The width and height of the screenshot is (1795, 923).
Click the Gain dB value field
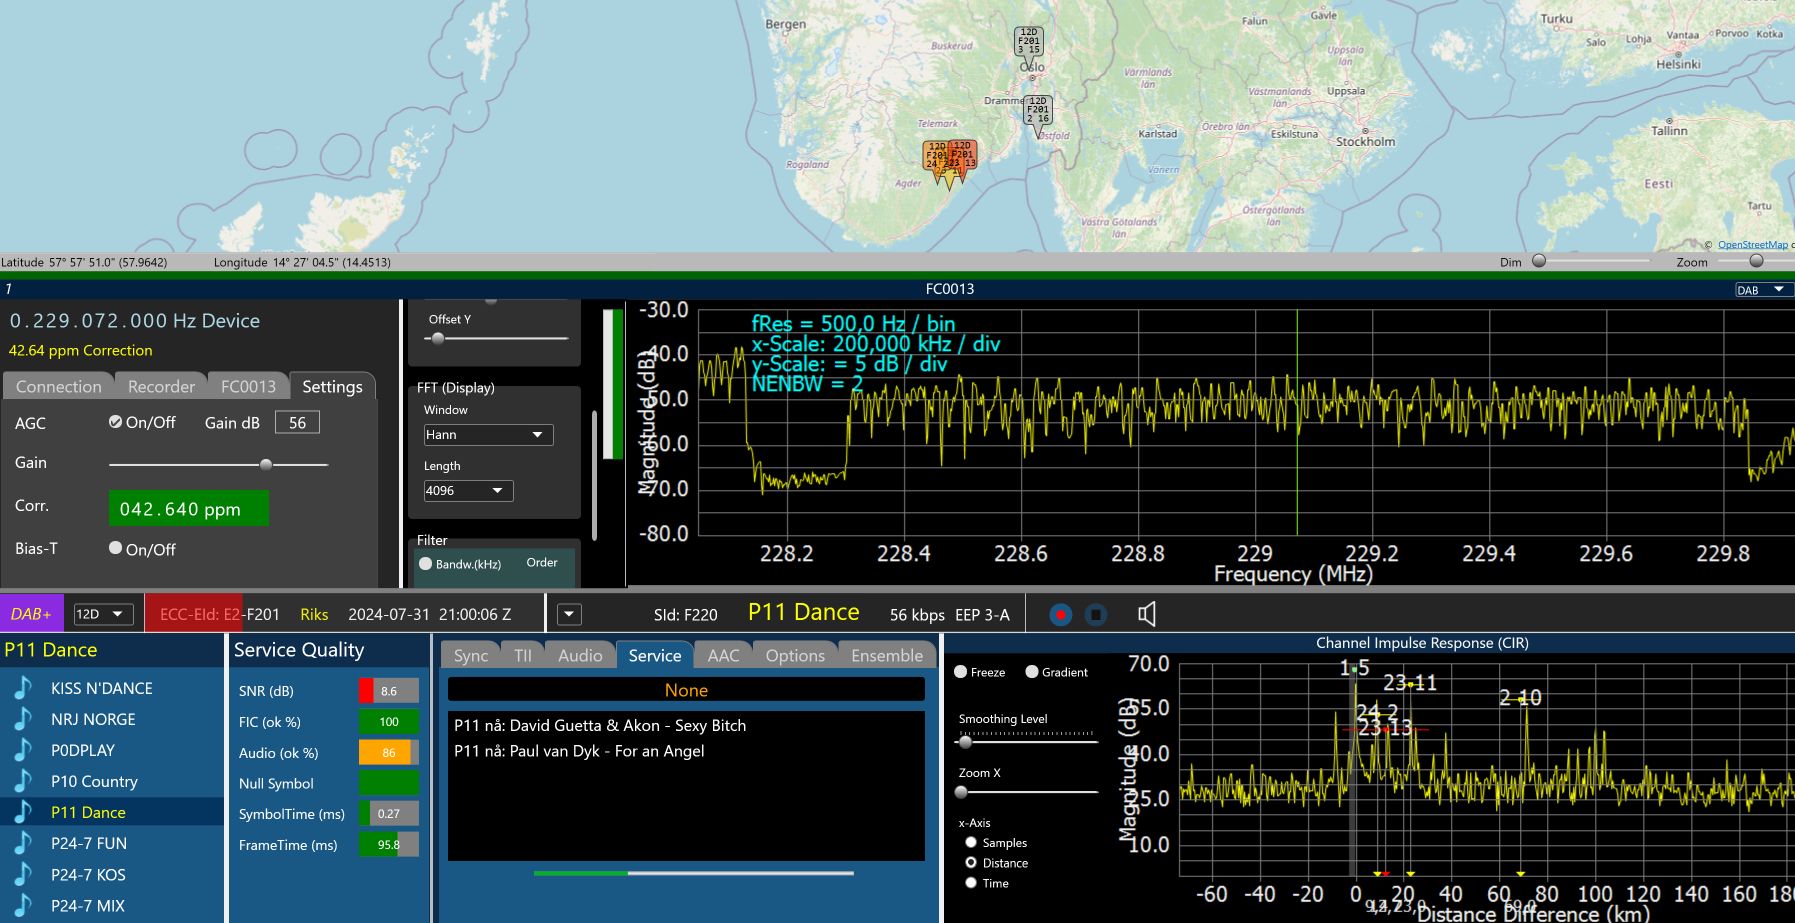pos(297,423)
